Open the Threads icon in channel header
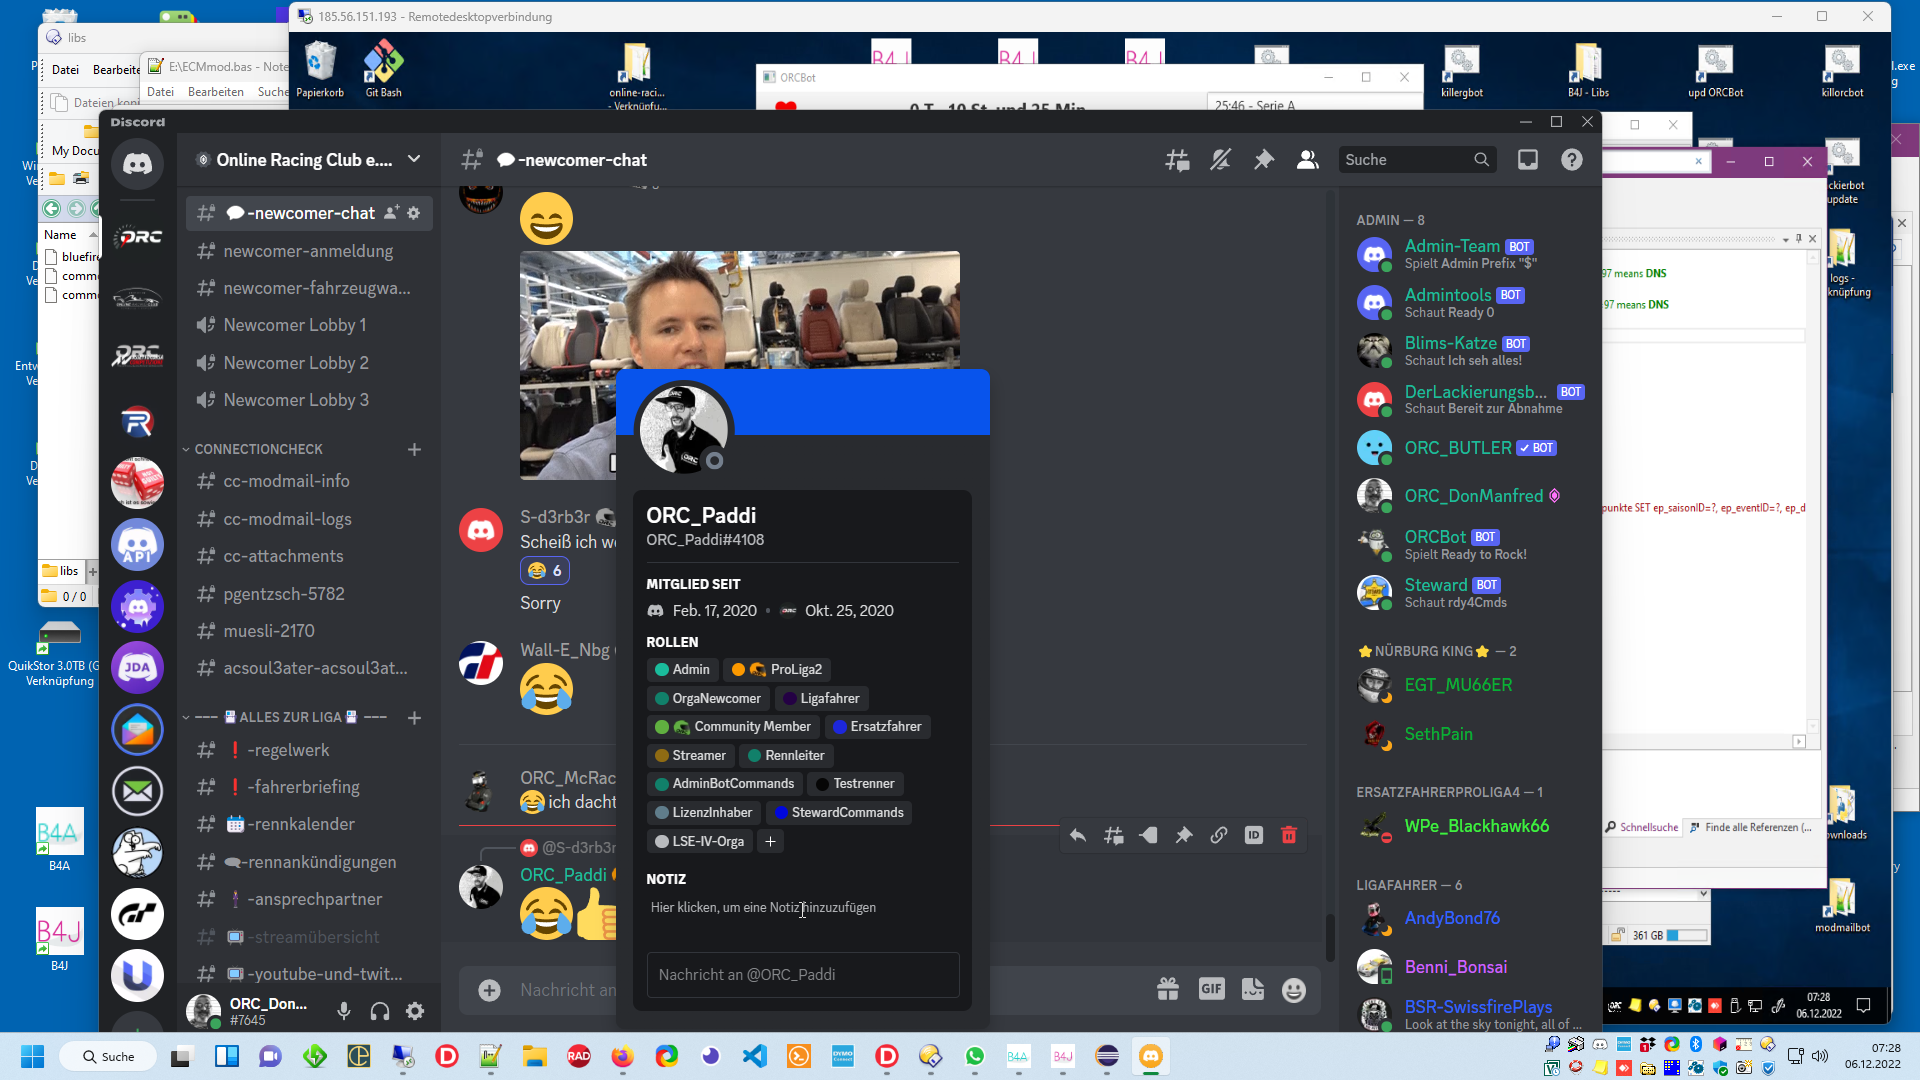The width and height of the screenshot is (1920, 1080). (x=1177, y=160)
